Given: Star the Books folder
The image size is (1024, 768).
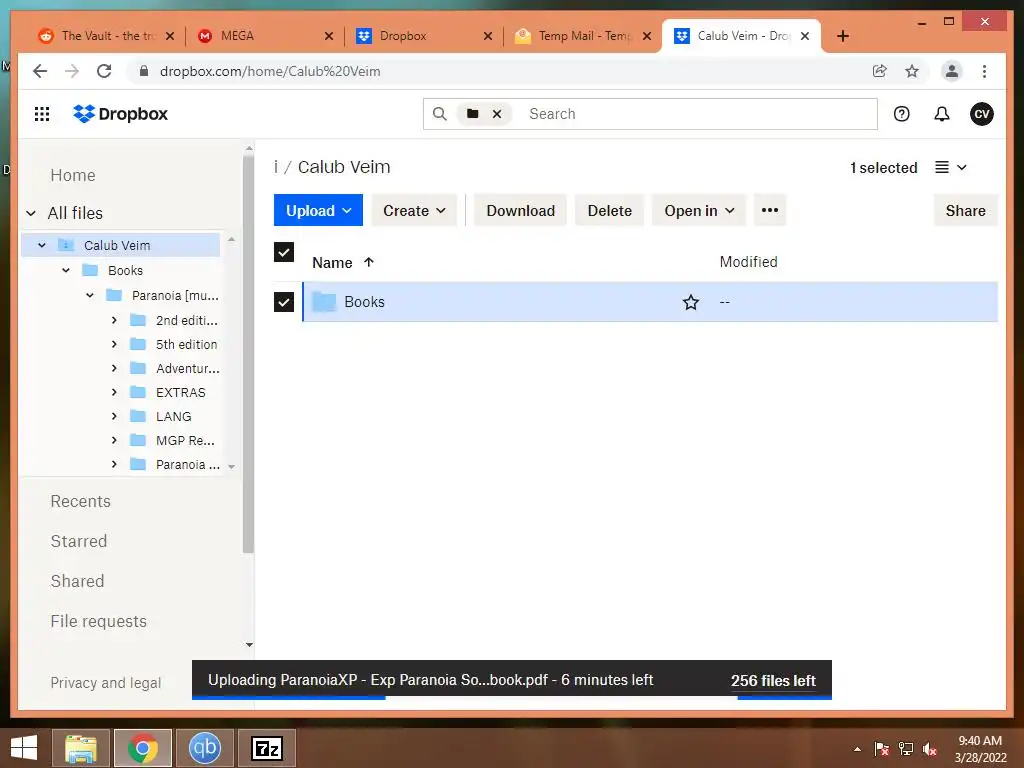Looking at the screenshot, I should 690,302.
